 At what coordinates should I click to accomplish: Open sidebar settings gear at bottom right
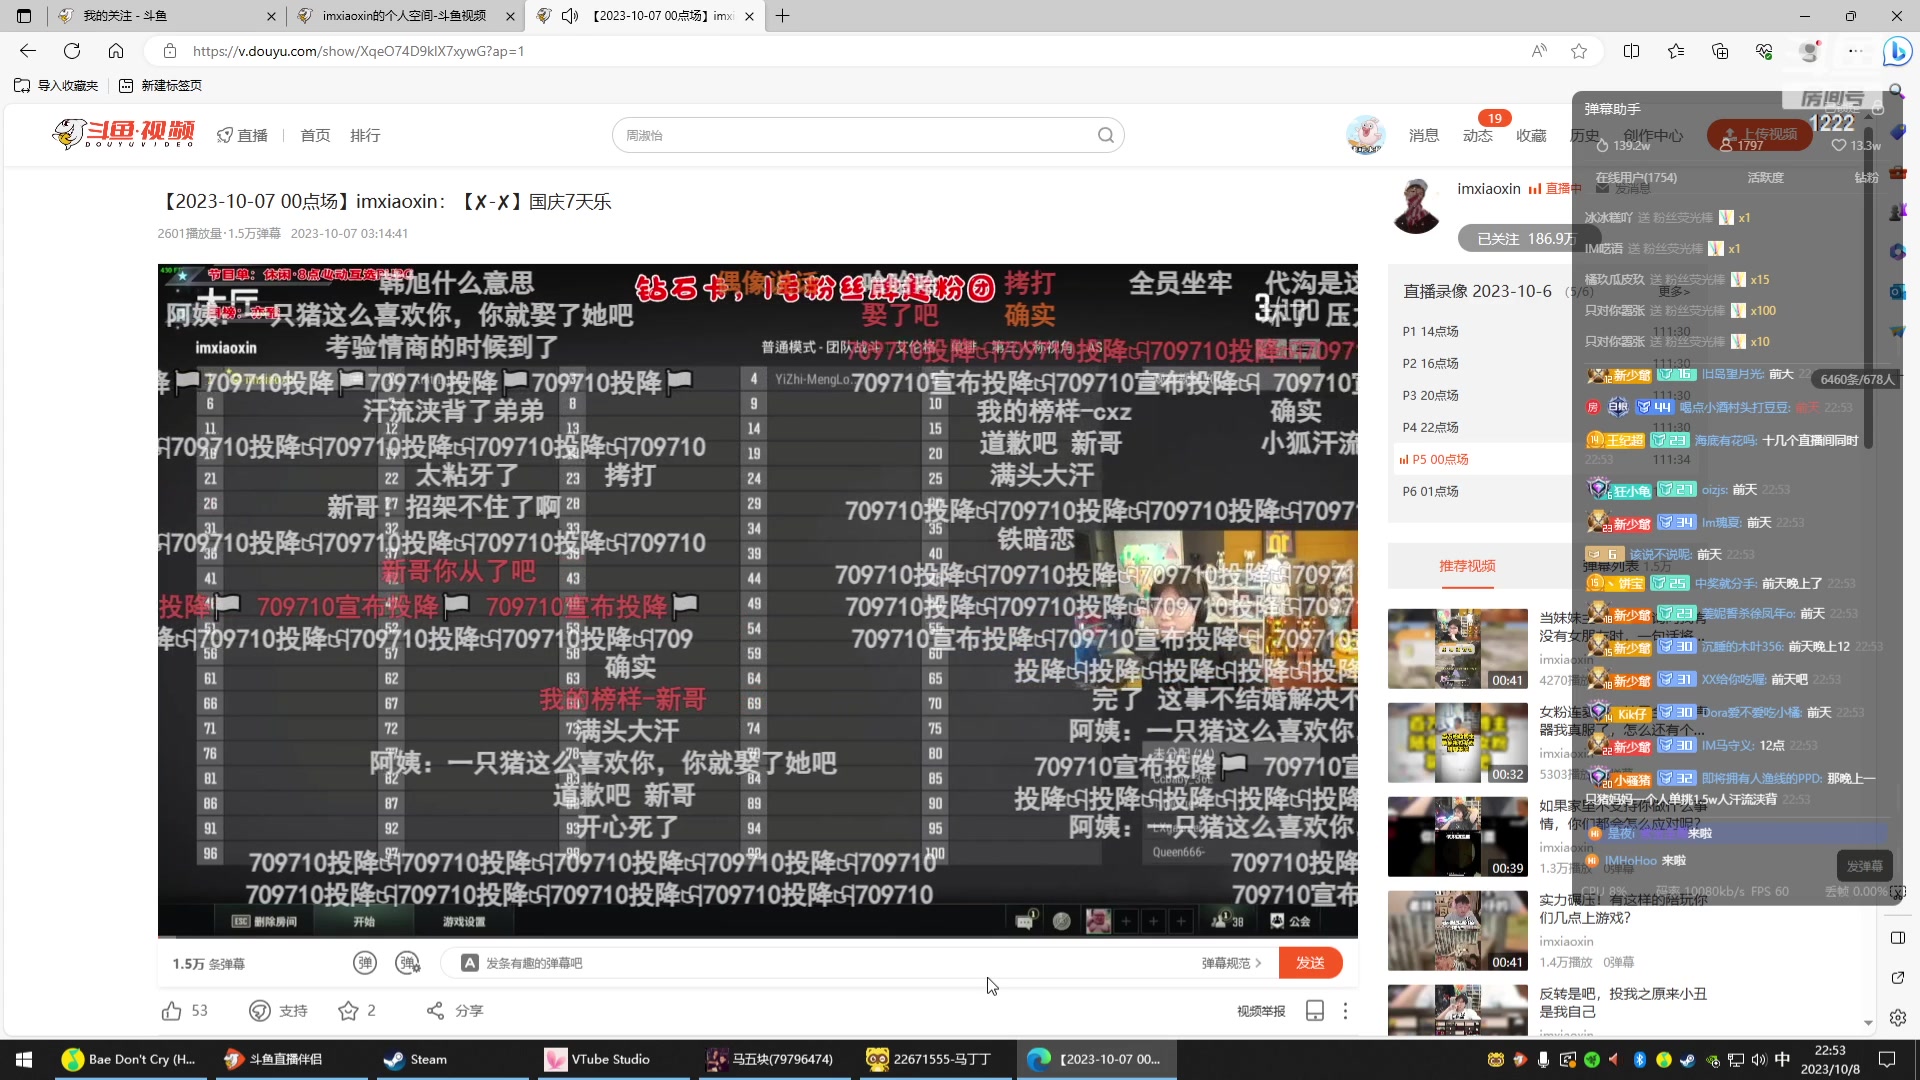pyautogui.click(x=1897, y=1018)
